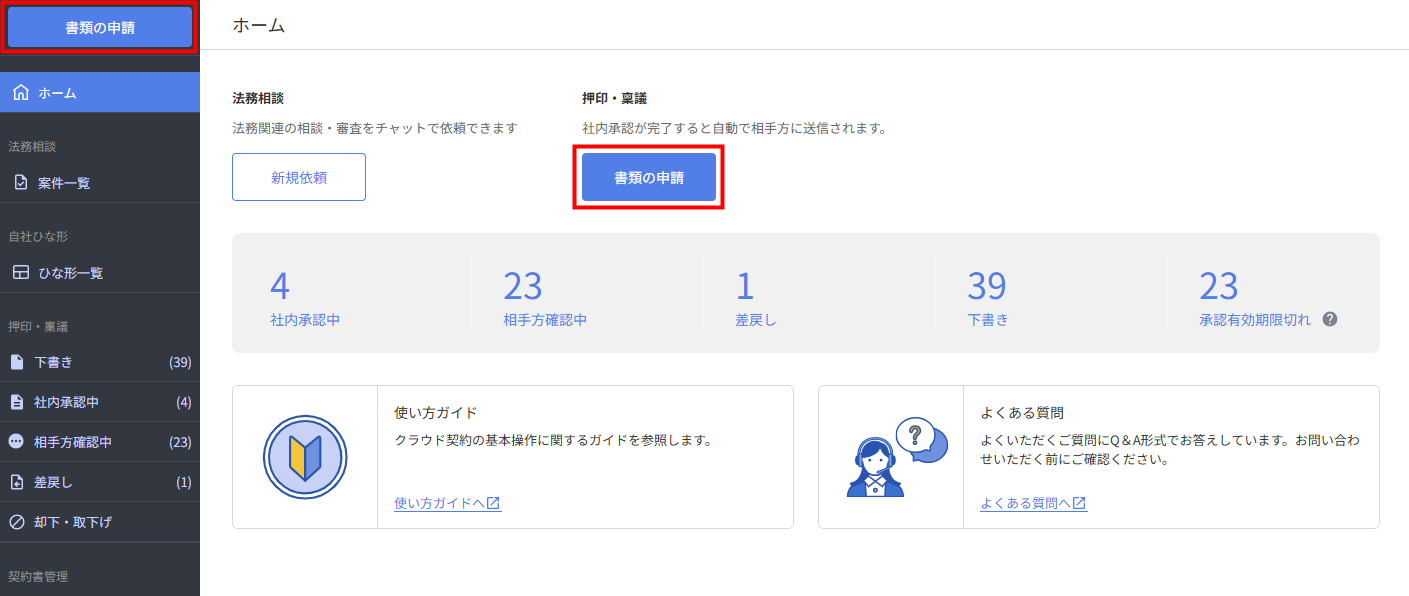The width and height of the screenshot is (1409, 596).
Task: Click the 差戻し returned document icon
Action: point(16,482)
